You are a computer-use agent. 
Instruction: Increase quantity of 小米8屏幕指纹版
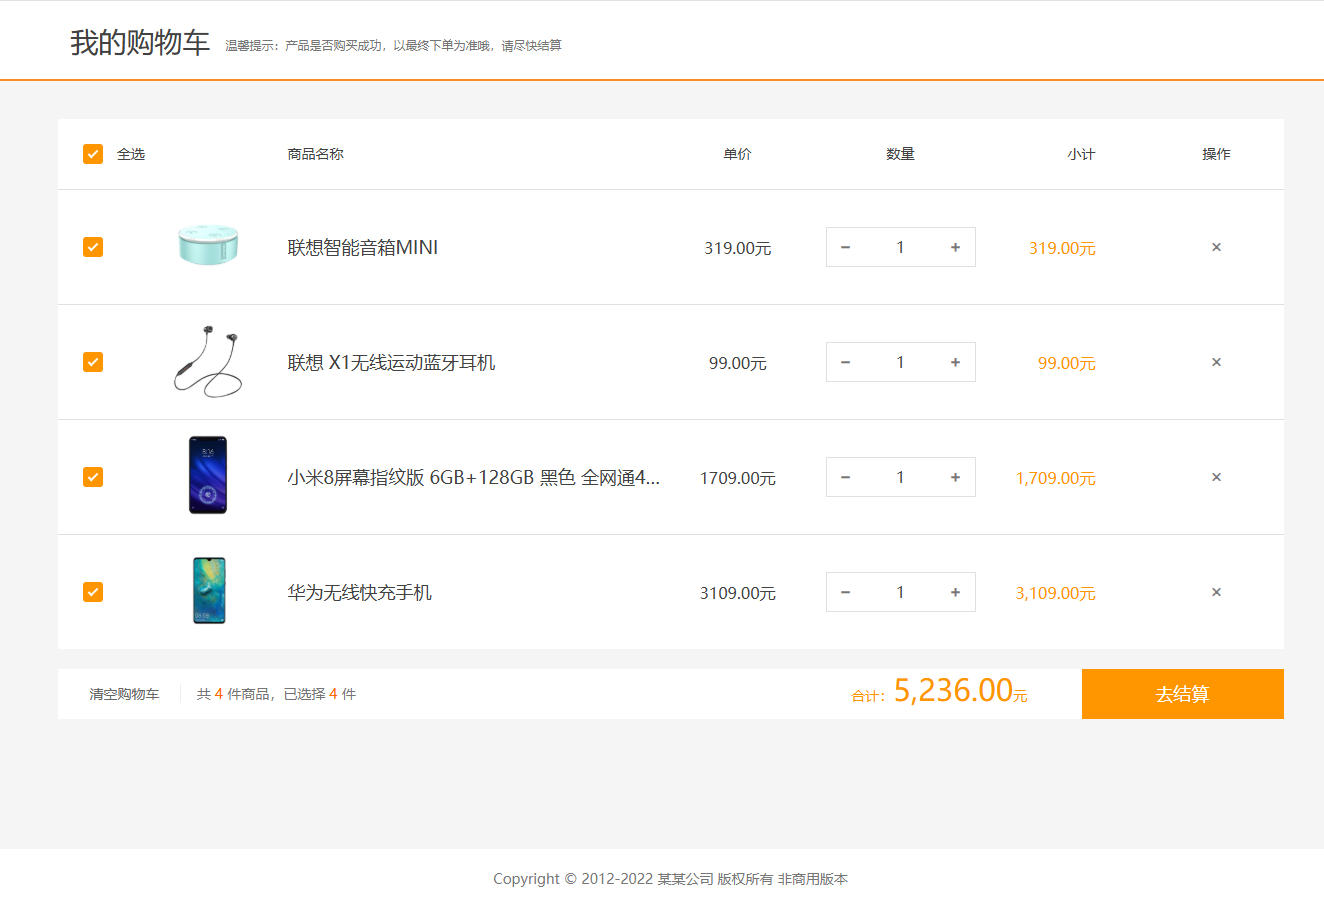tap(955, 477)
